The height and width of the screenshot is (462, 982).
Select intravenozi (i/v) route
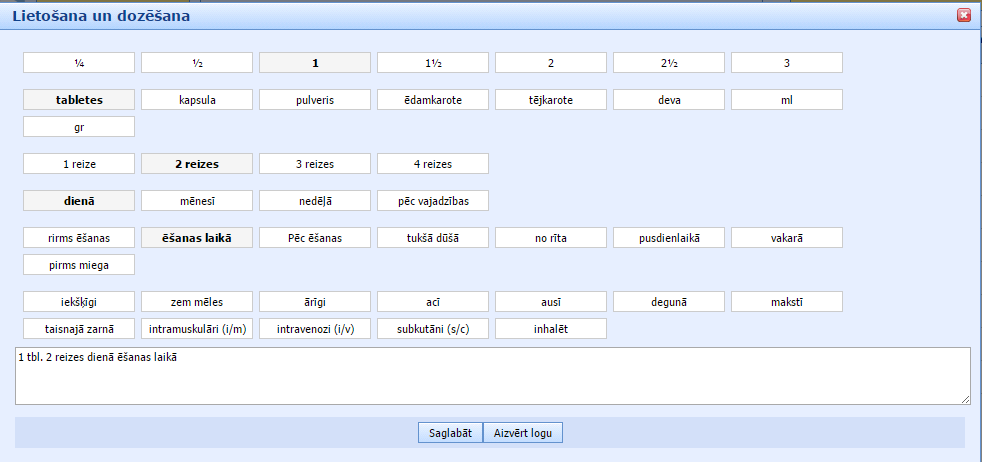tap(315, 329)
